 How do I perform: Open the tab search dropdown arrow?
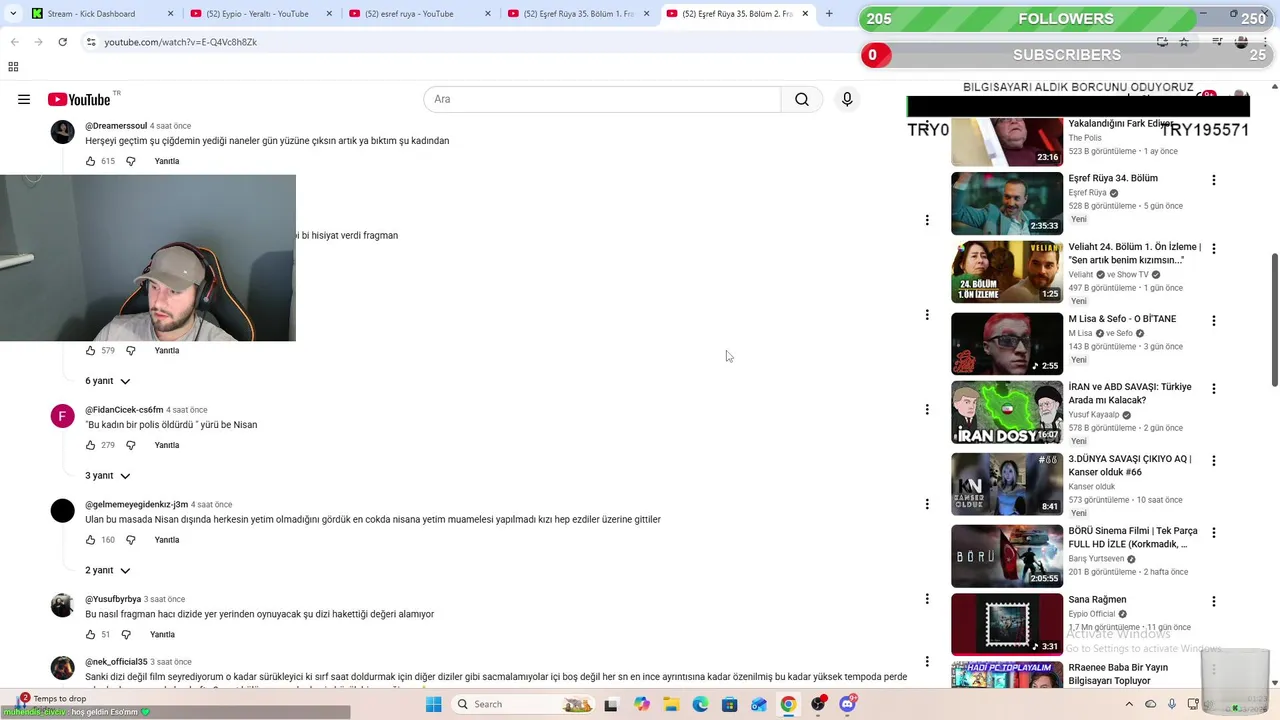click(12, 14)
